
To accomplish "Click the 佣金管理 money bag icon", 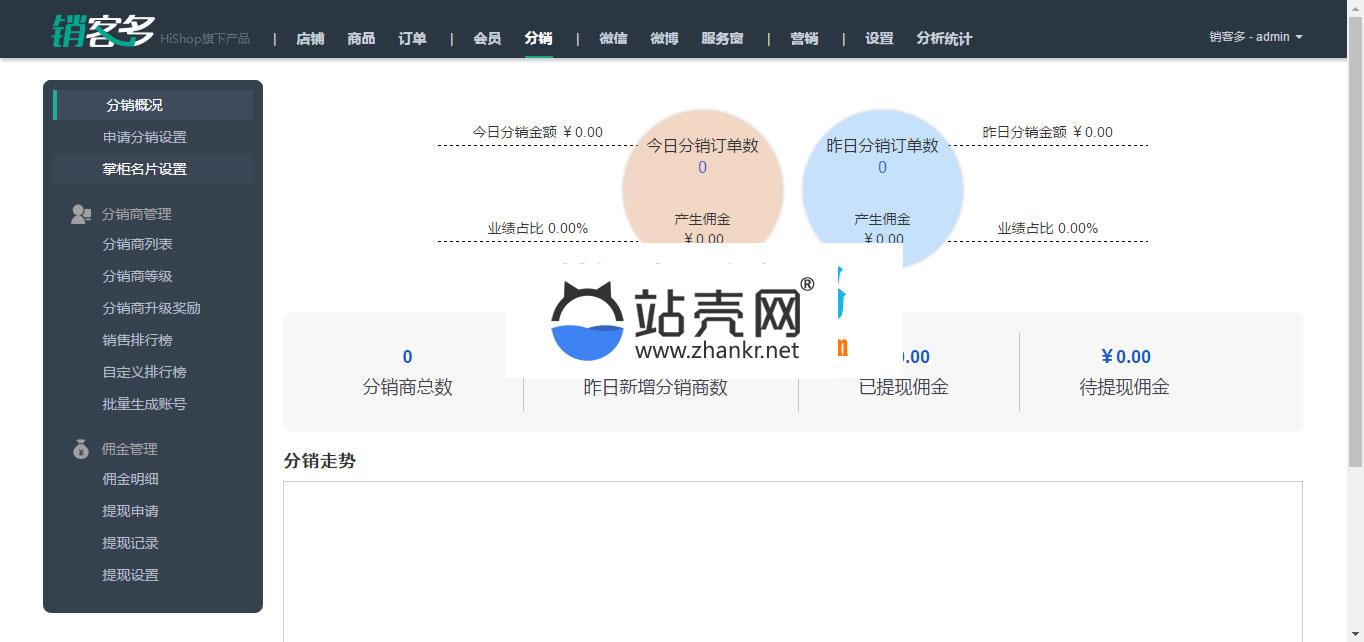I will [x=81, y=449].
